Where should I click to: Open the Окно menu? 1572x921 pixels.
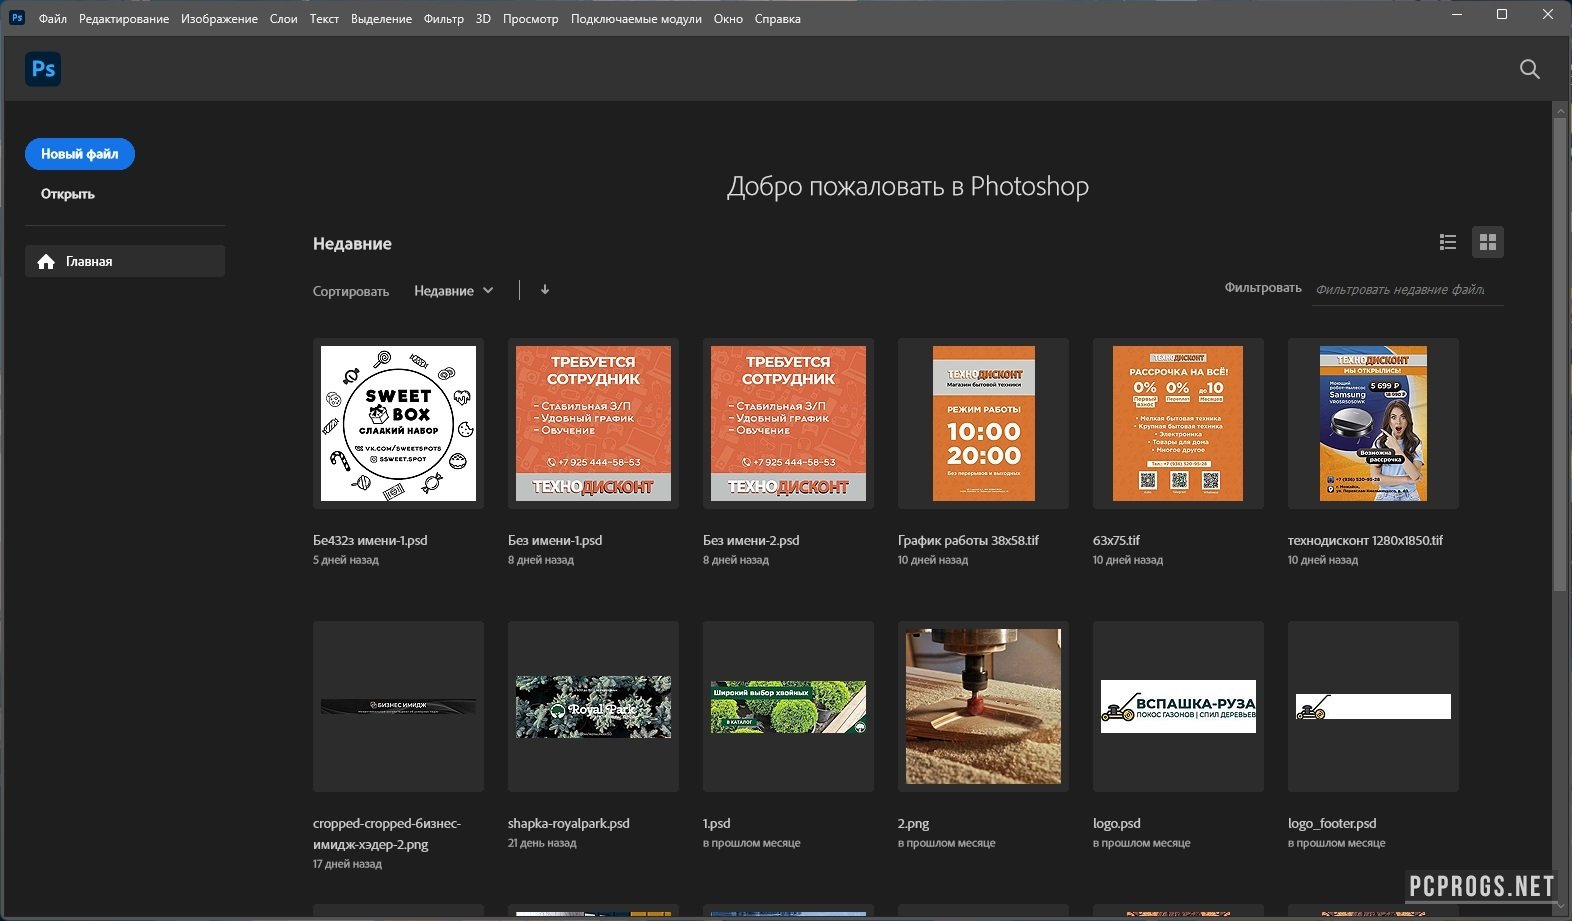(728, 19)
